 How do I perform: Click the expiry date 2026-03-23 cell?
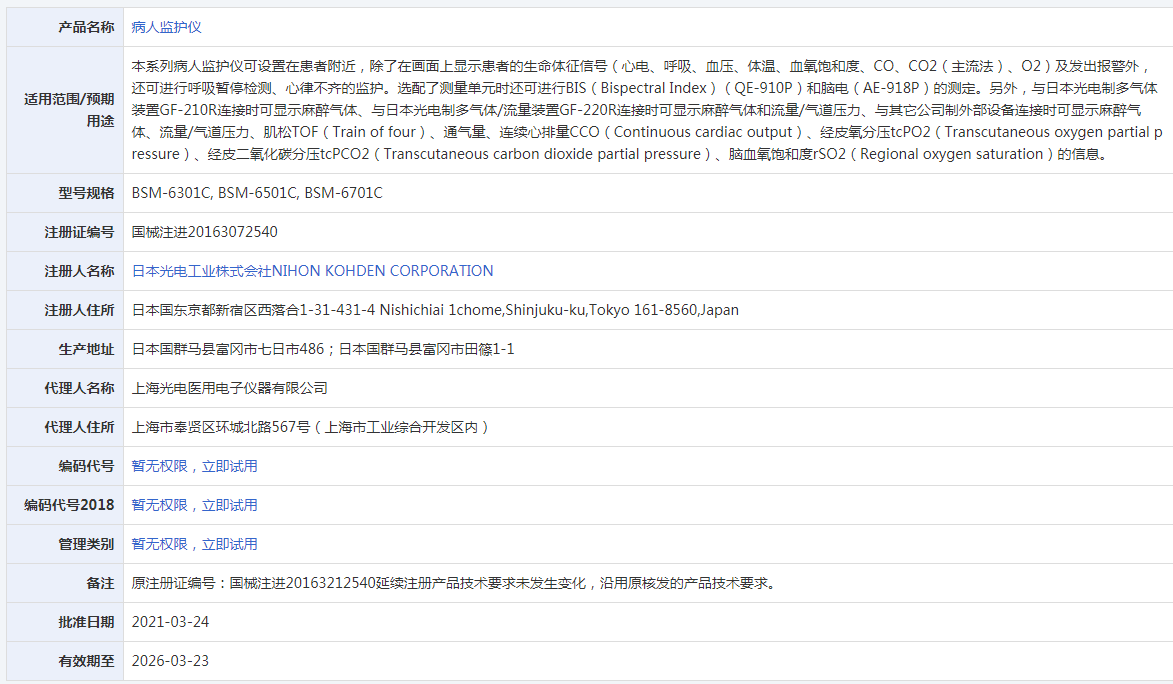pos(168,660)
